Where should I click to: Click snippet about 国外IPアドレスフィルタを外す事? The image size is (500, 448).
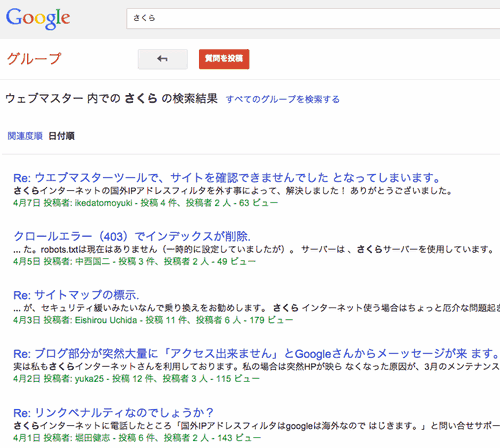[233, 191]
